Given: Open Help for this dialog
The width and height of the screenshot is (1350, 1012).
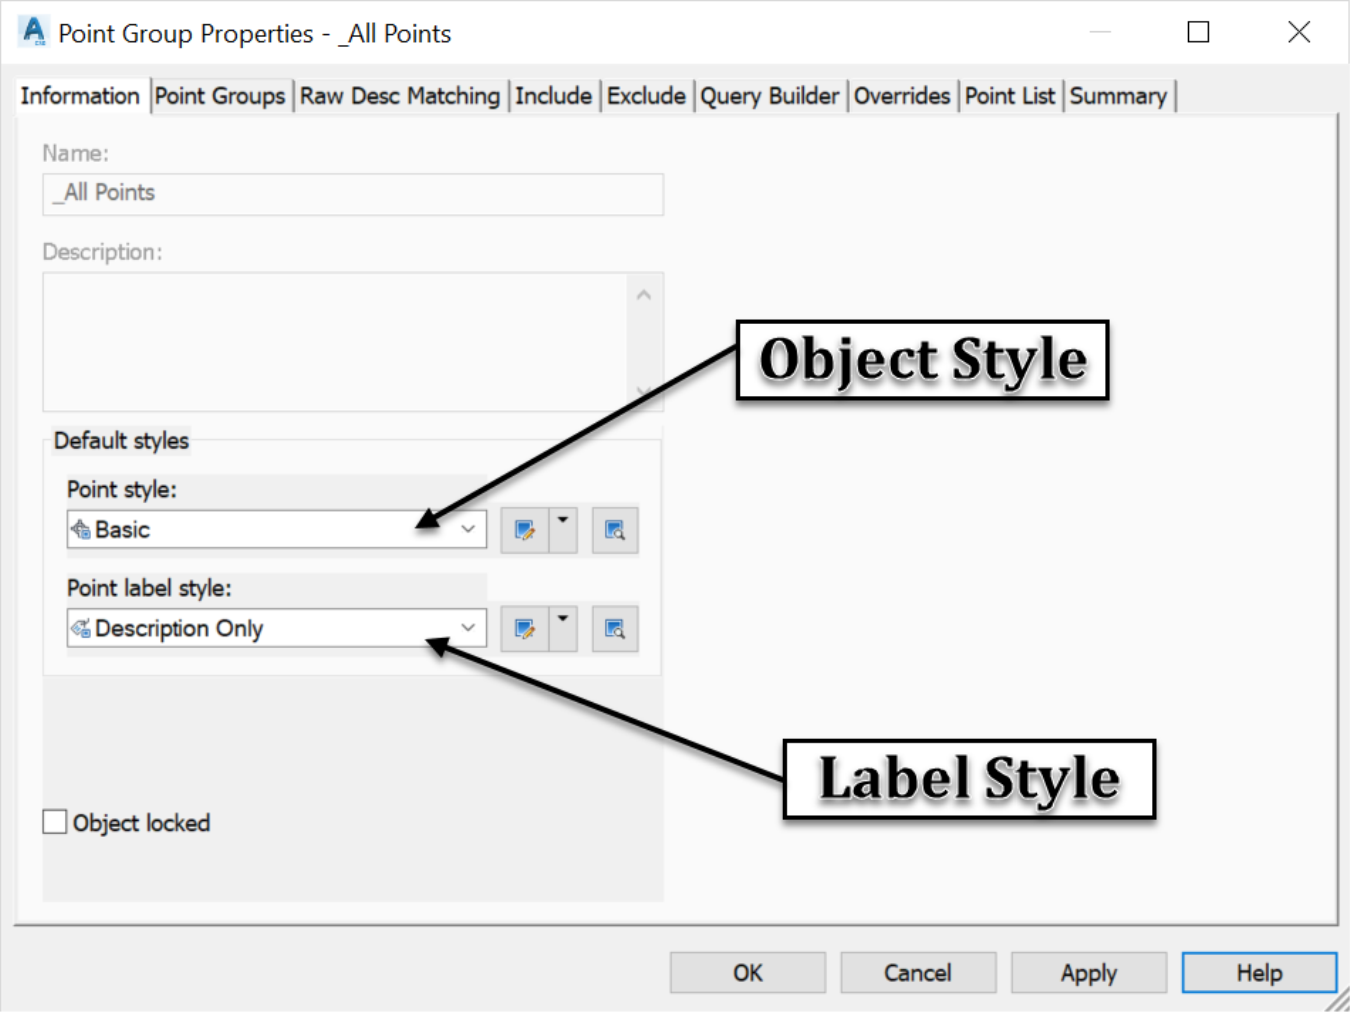Looking at the screenshot, I should click(x=1260, y=973).
